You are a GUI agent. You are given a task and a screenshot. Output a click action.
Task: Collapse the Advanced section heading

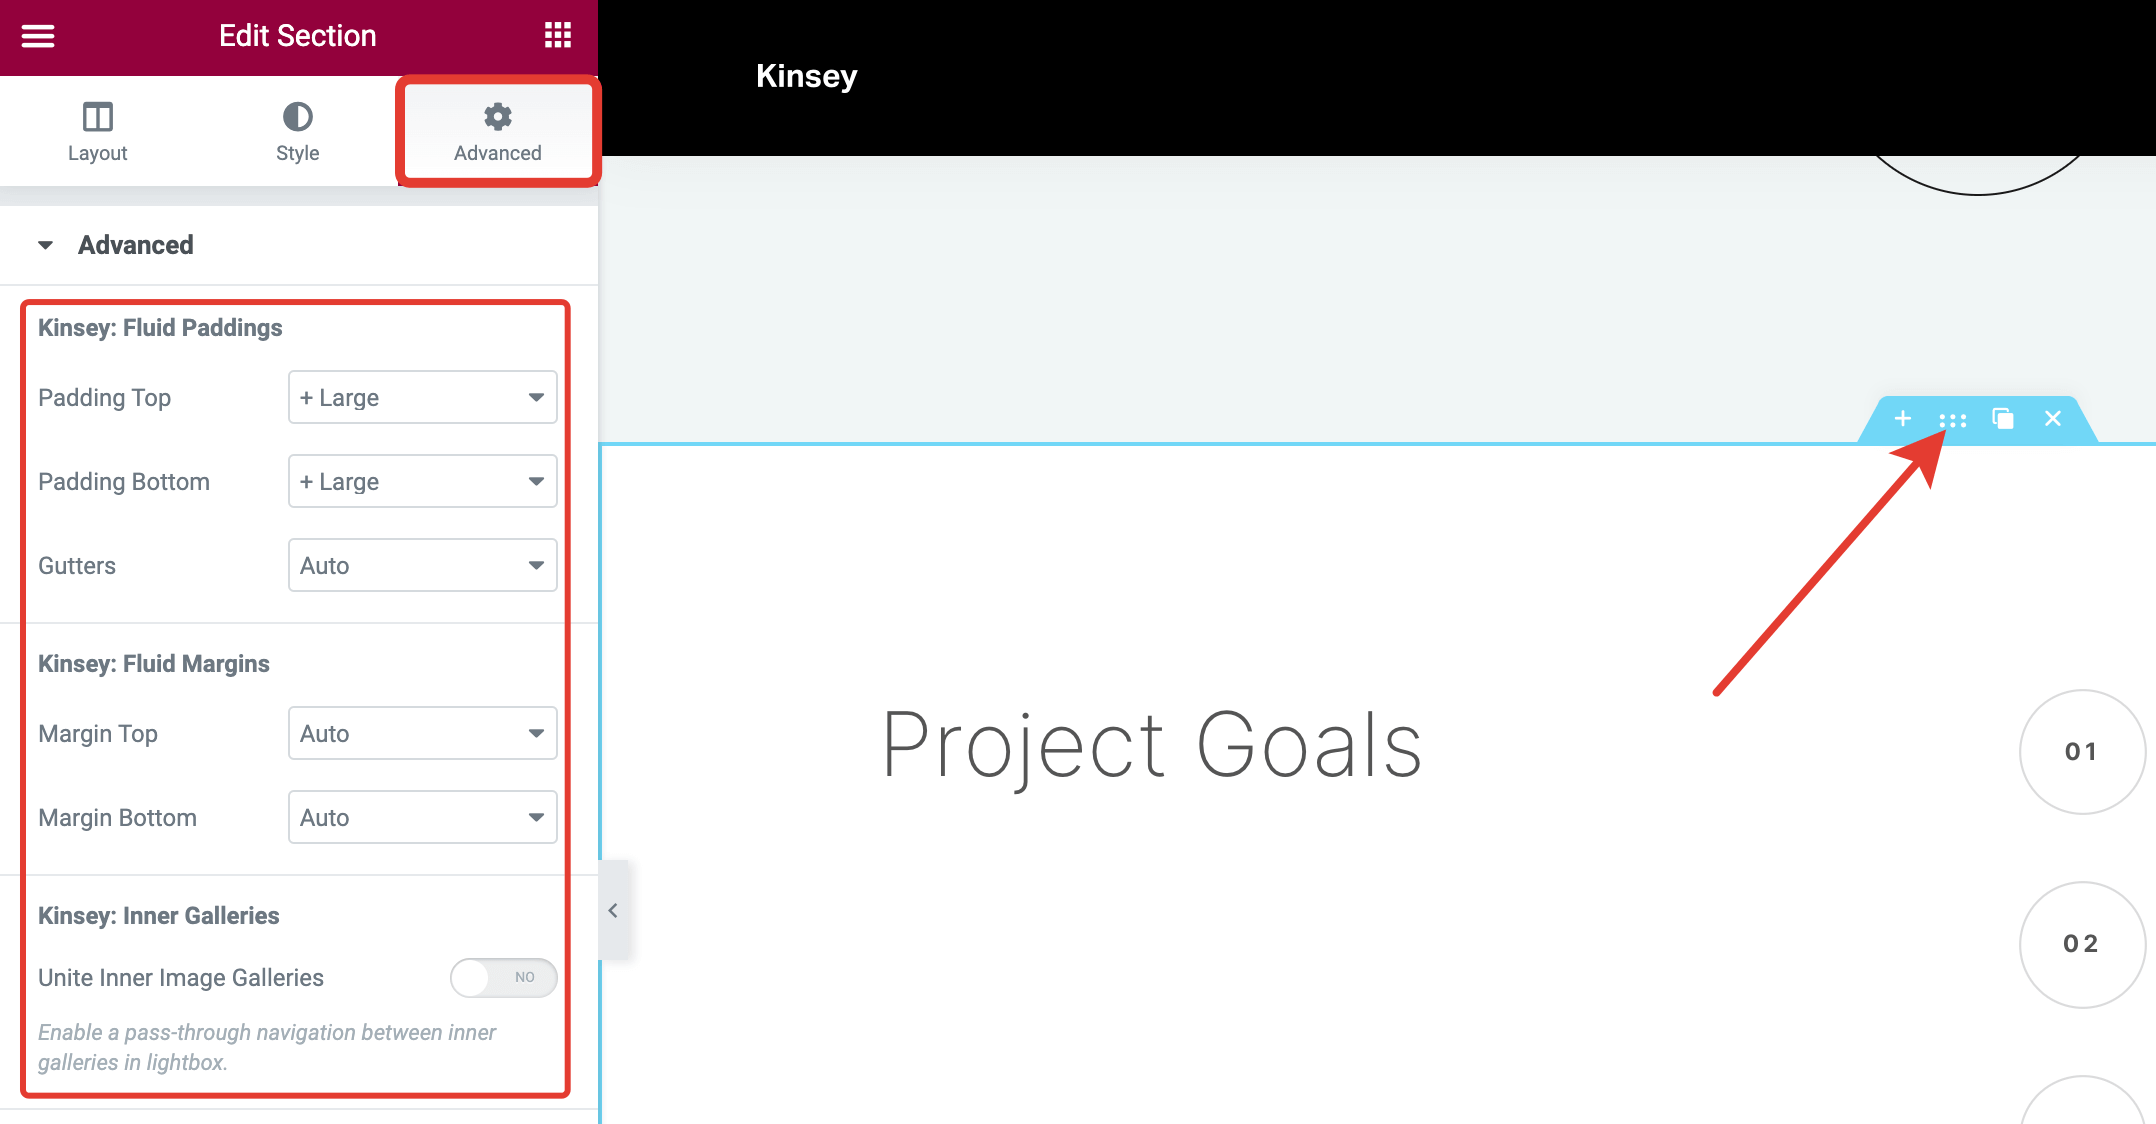click(135, 245)
